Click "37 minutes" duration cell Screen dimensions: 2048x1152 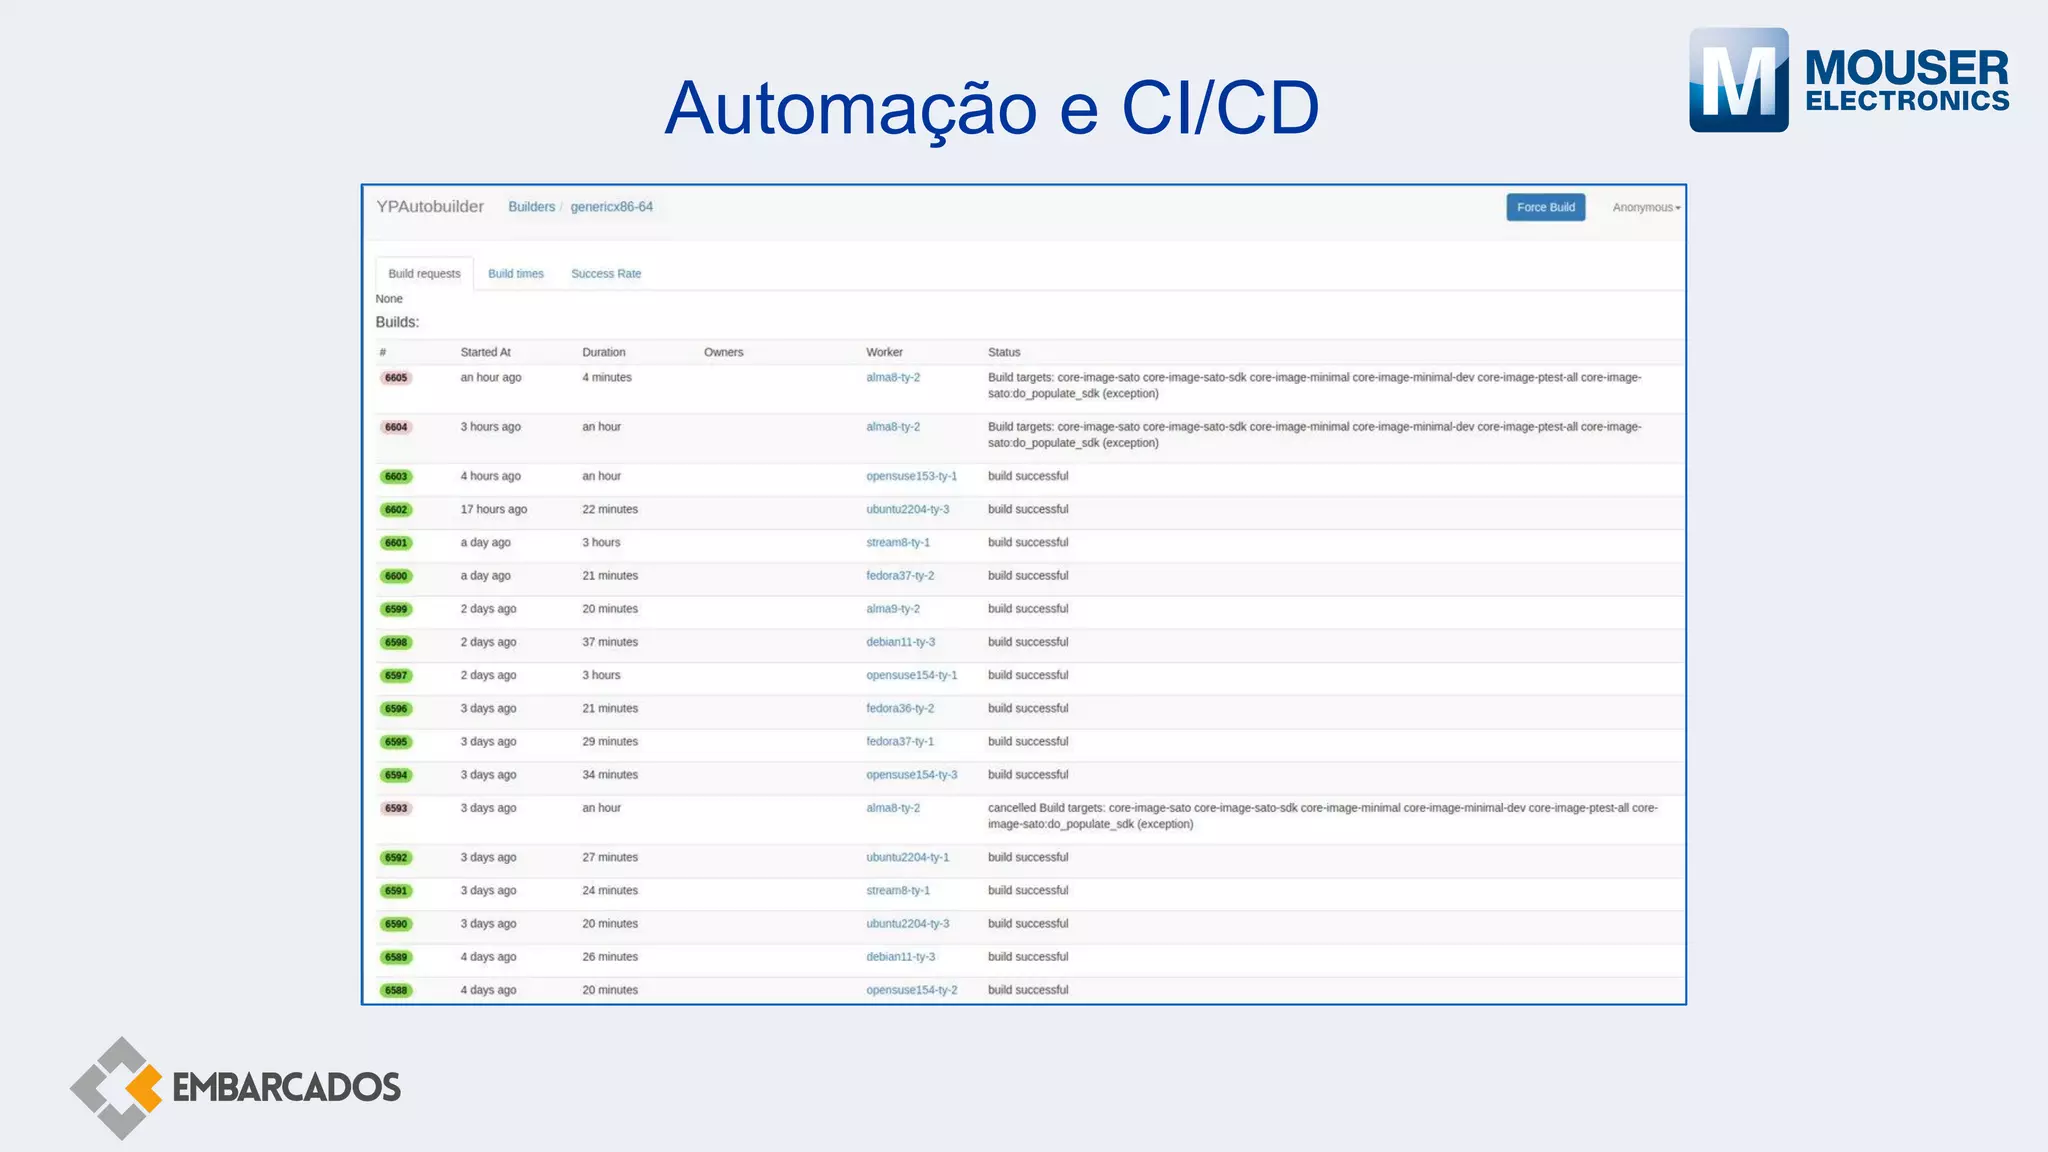click(610, 642)
